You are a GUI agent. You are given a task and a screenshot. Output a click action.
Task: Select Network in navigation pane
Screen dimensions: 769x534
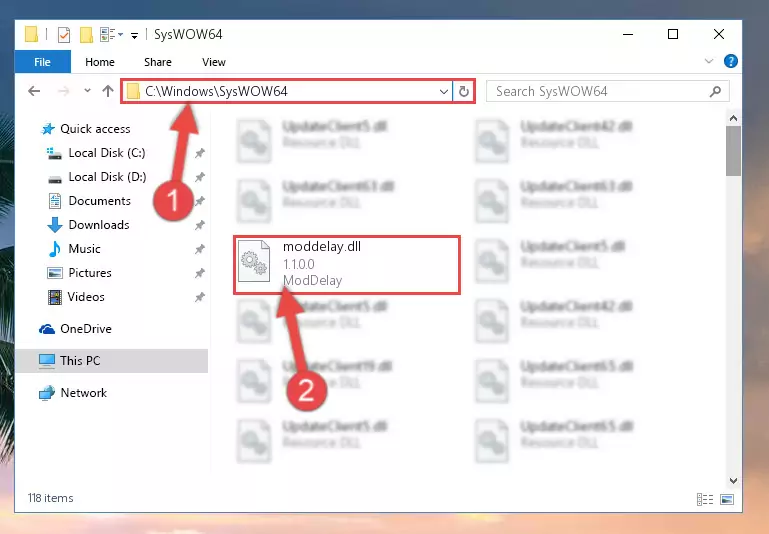[x=83, y=393]
